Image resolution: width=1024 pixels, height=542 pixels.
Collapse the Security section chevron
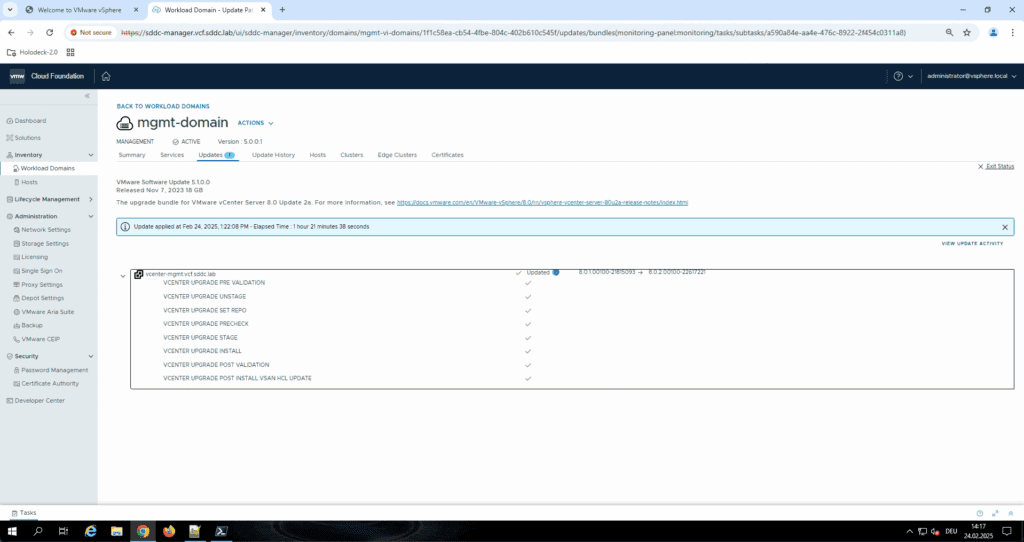[x=91, y=357]
